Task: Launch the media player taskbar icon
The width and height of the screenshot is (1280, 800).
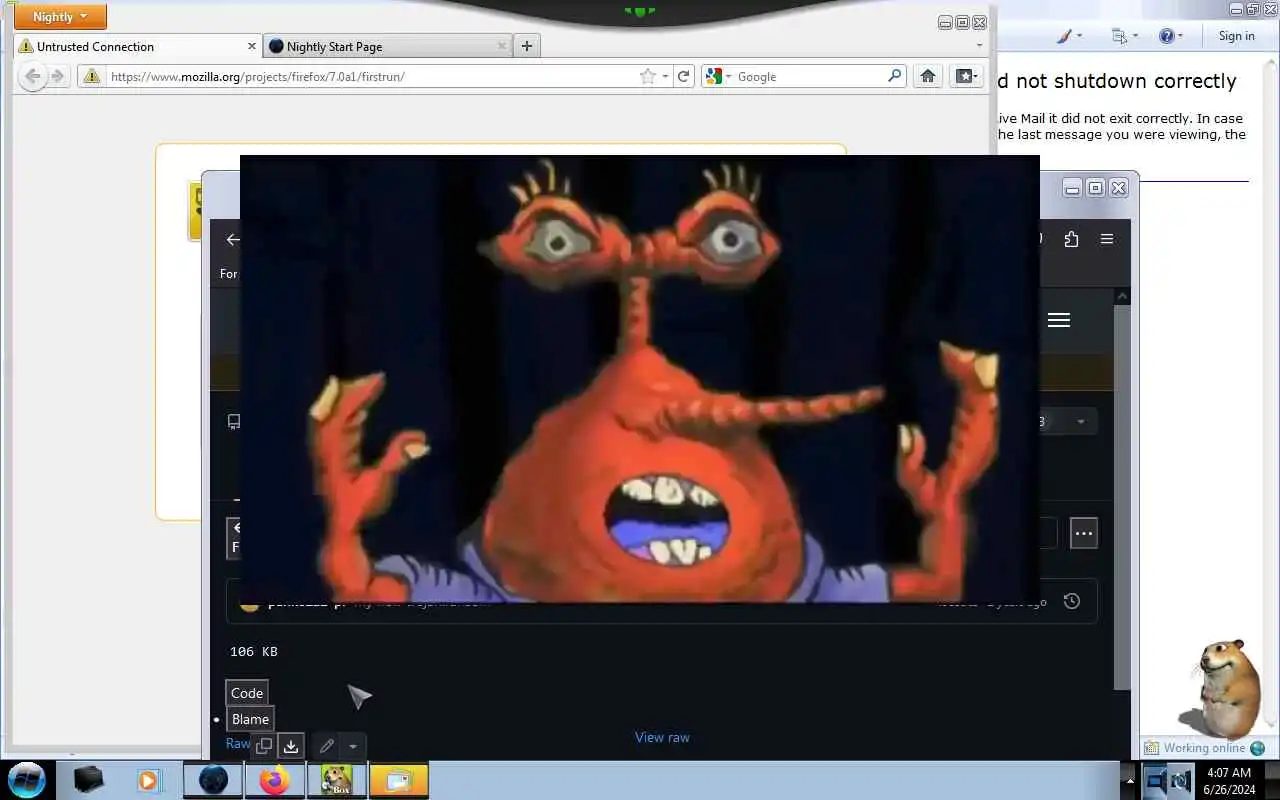Action: coord(148,780)
